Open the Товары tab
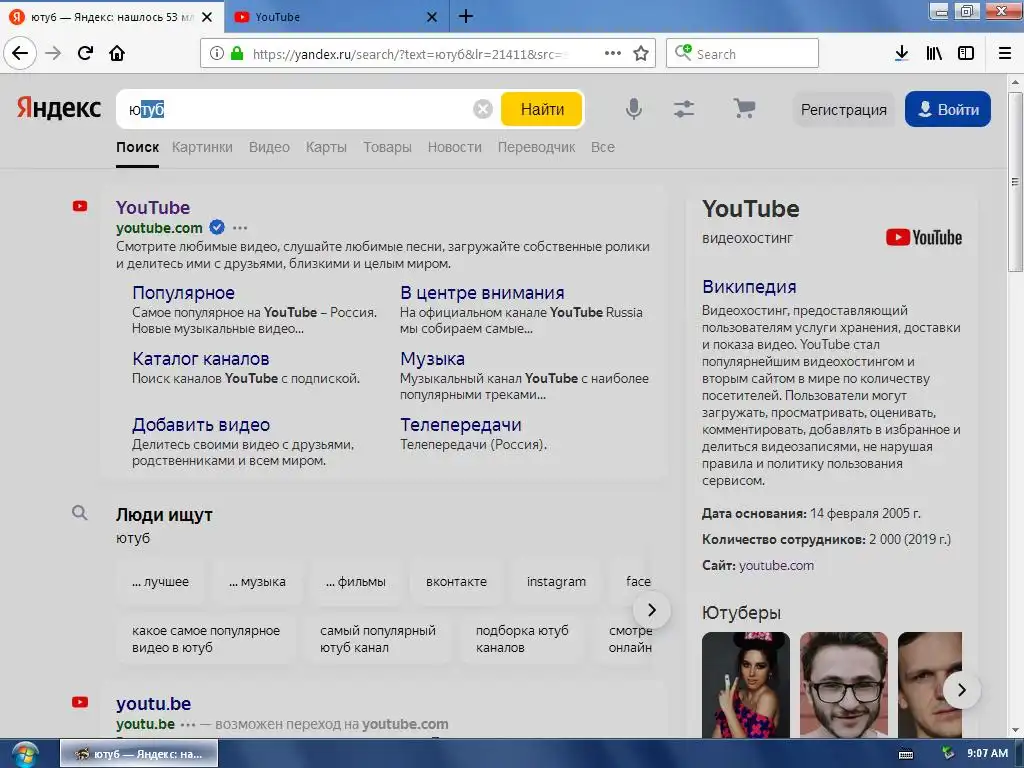 (387, 147)
